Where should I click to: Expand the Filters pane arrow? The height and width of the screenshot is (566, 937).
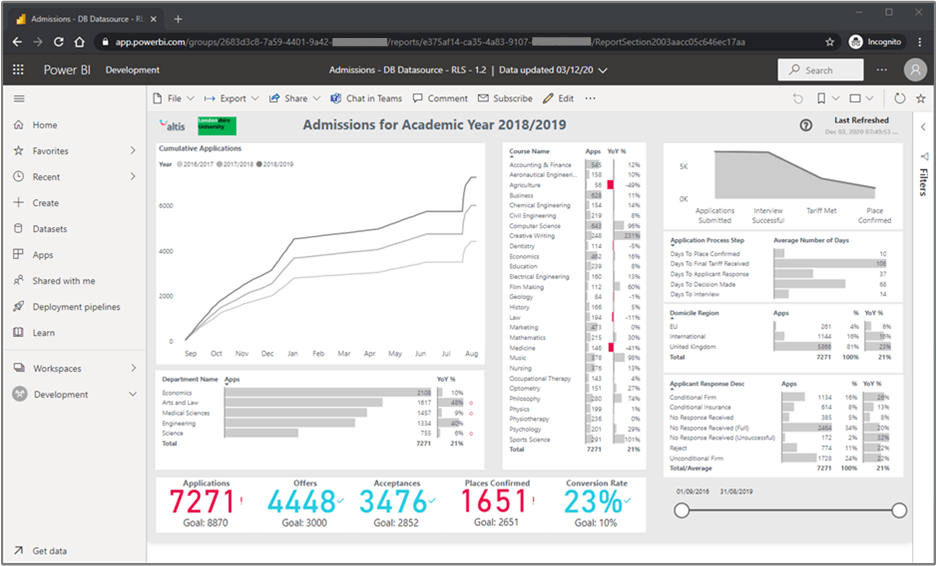pyautogui.click(x=923, y=127)
